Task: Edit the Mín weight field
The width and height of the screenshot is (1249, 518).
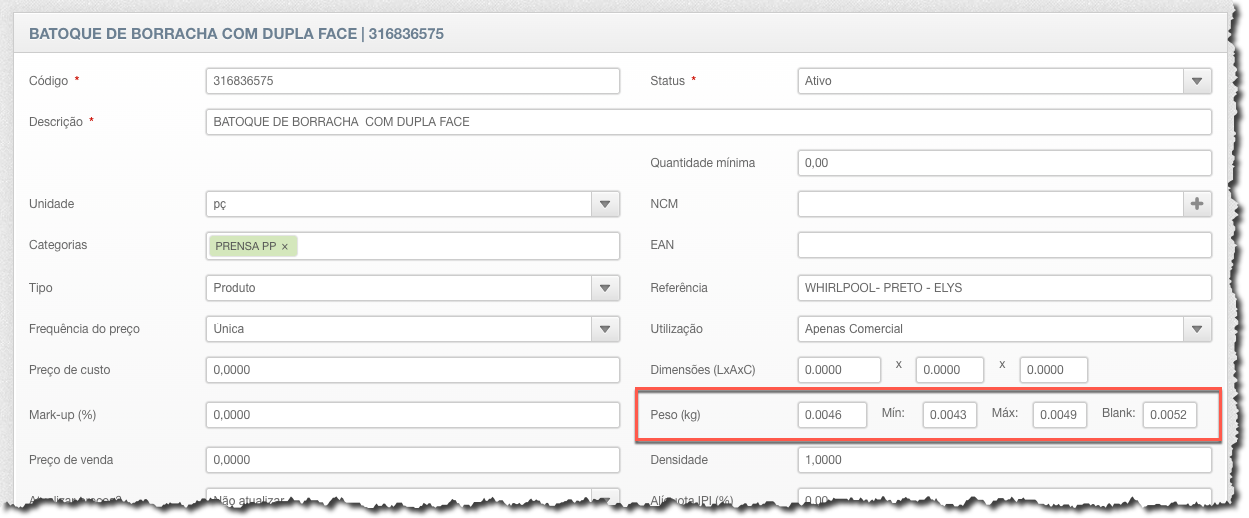Action: click(949, 415)
